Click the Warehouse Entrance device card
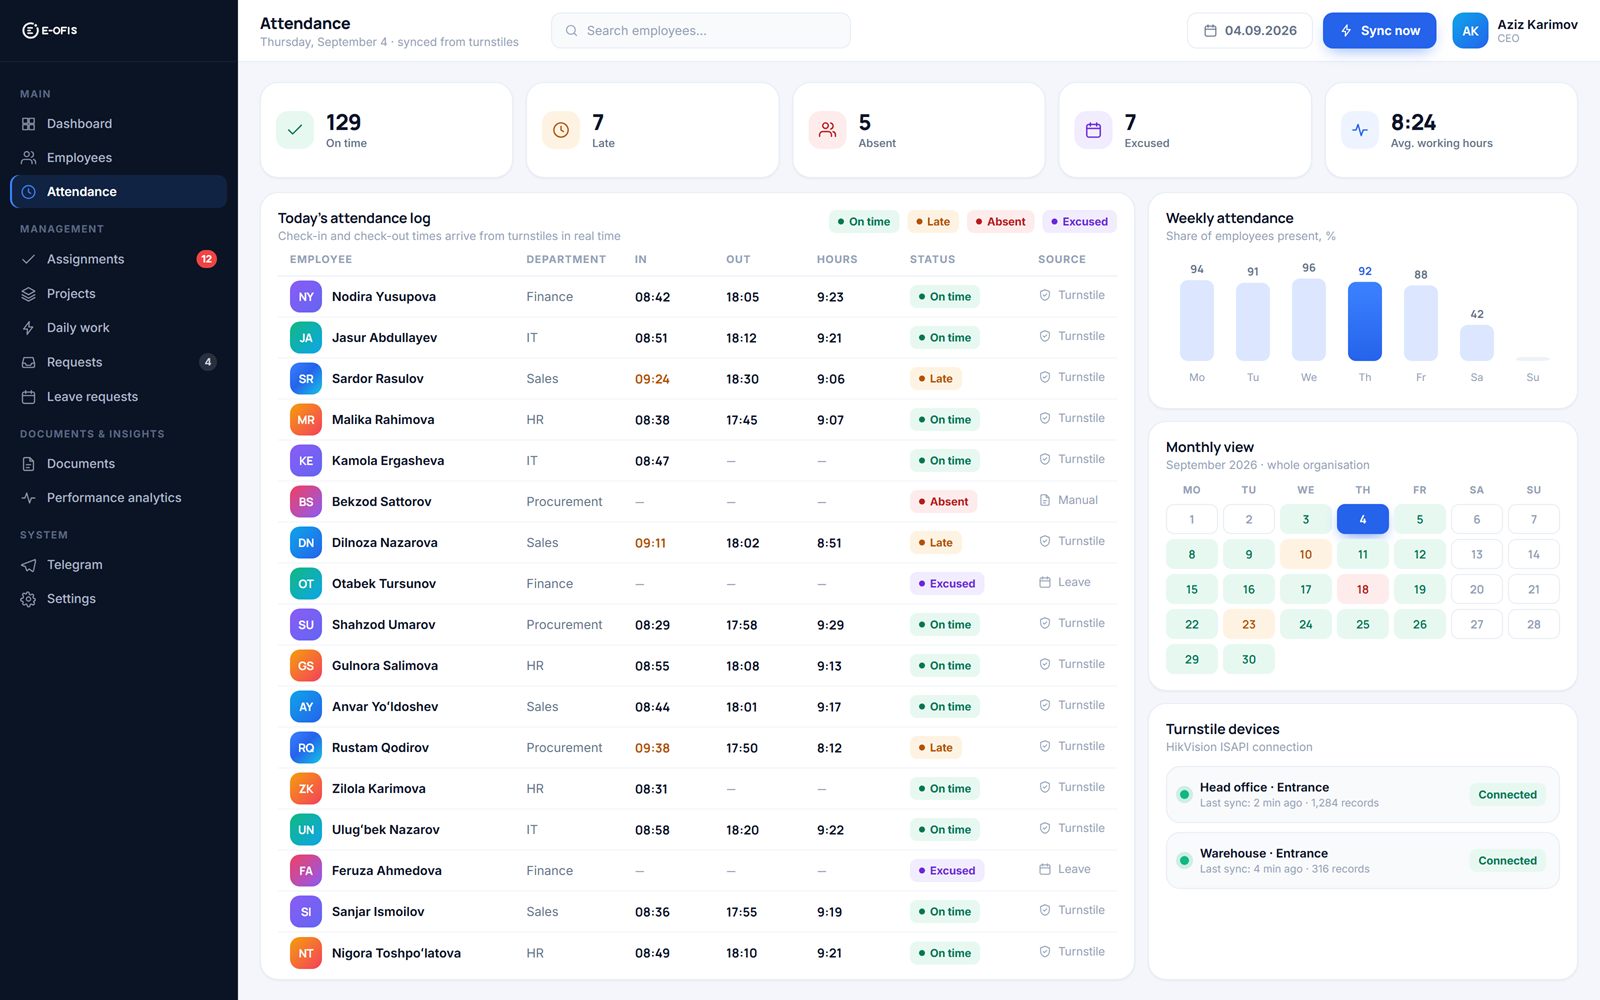 coord(1363,861)
